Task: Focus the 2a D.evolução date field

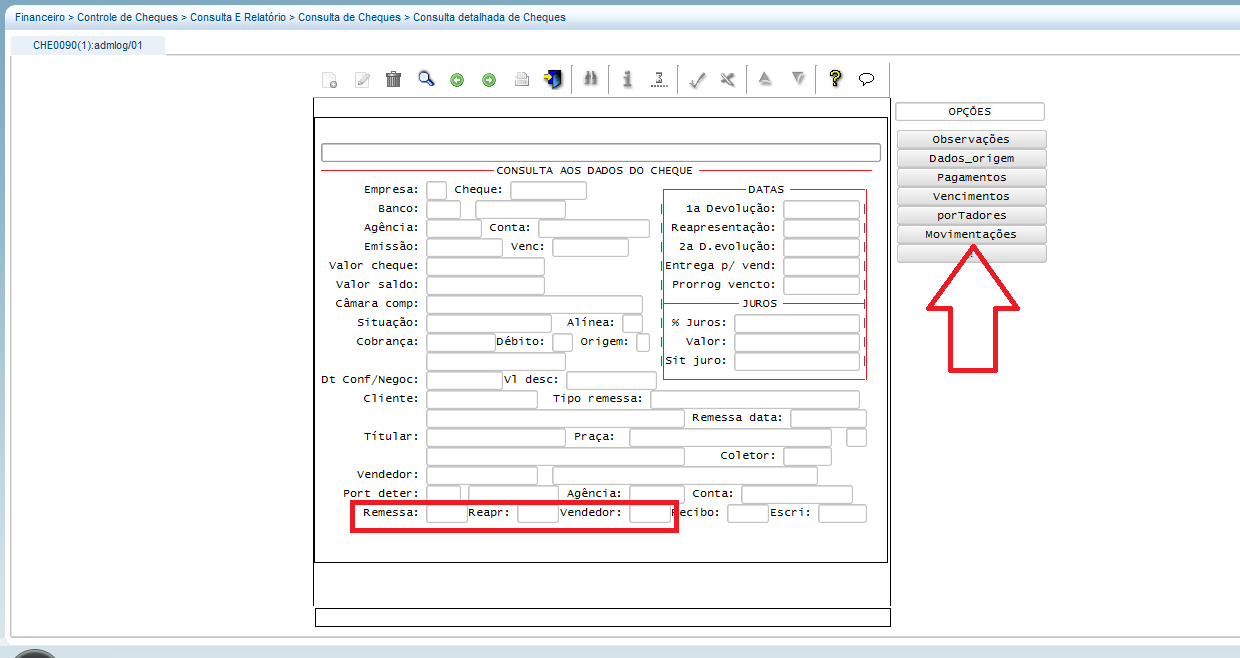Action: pos(822,247)
